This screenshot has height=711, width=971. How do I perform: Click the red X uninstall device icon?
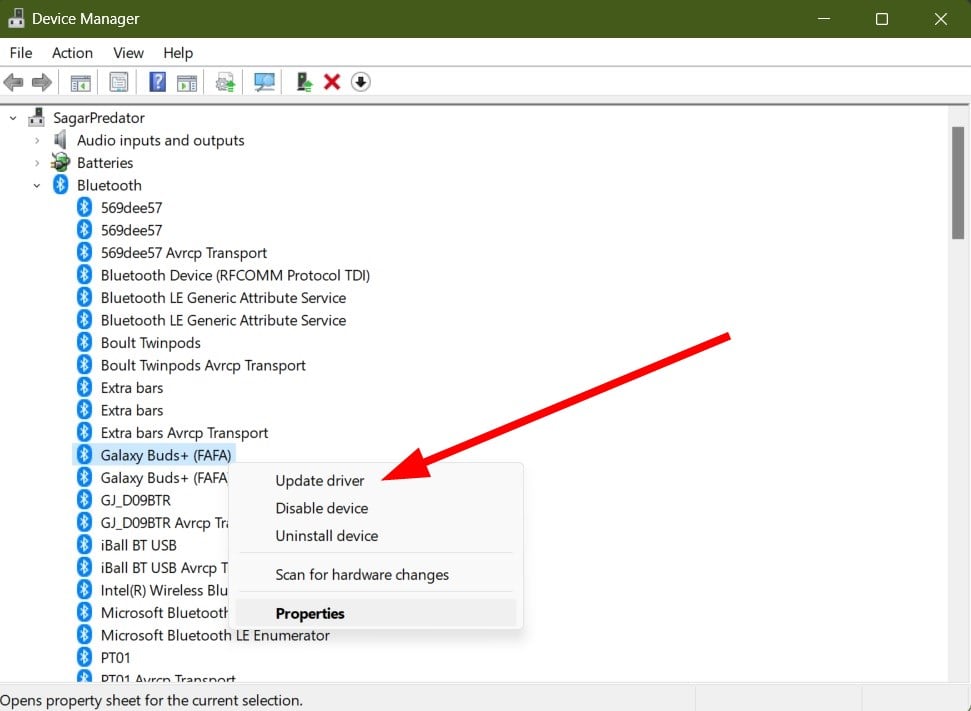(x=332, y=82)
